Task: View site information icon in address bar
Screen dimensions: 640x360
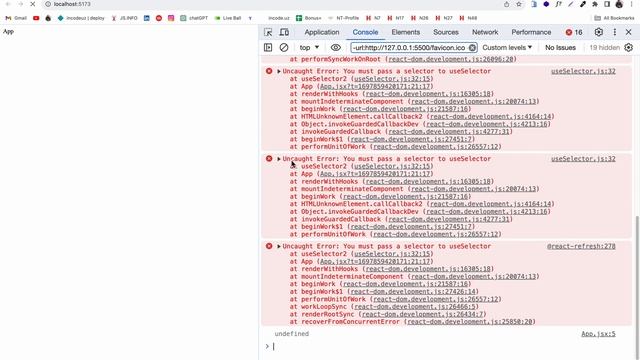Action: pos(48,4)
